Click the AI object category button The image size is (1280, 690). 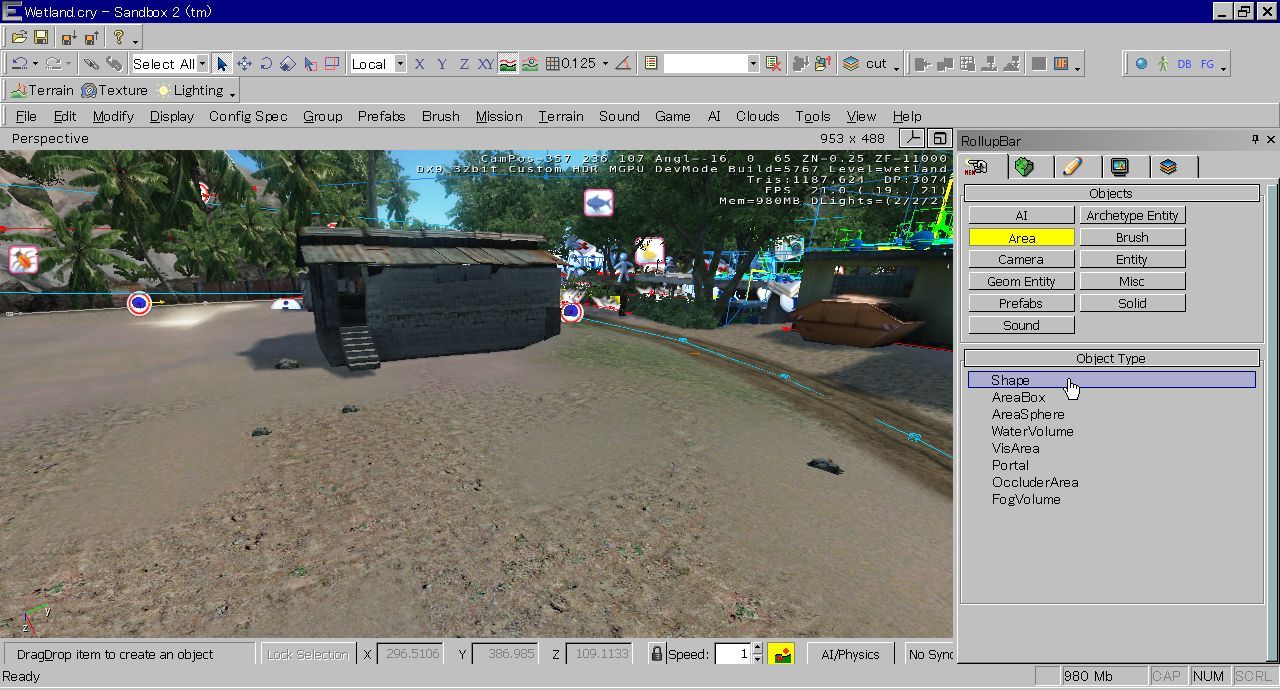(1021, 215)
